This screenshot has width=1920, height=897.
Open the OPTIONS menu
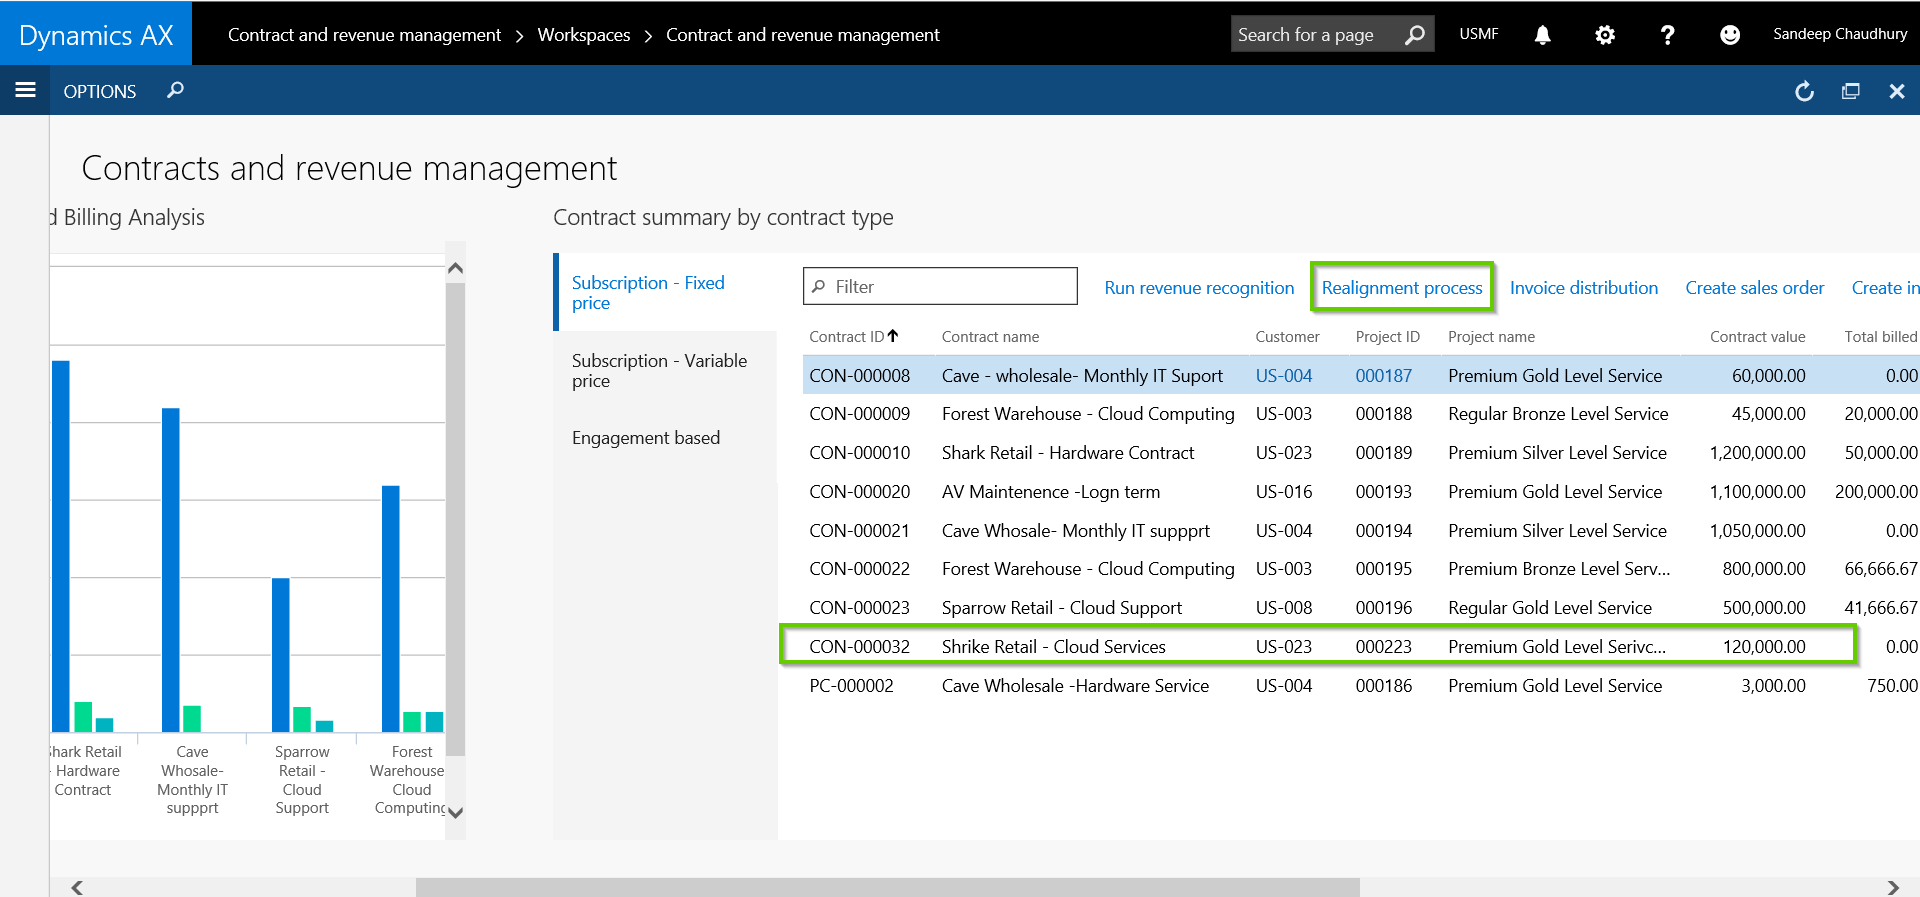[99, 91]
